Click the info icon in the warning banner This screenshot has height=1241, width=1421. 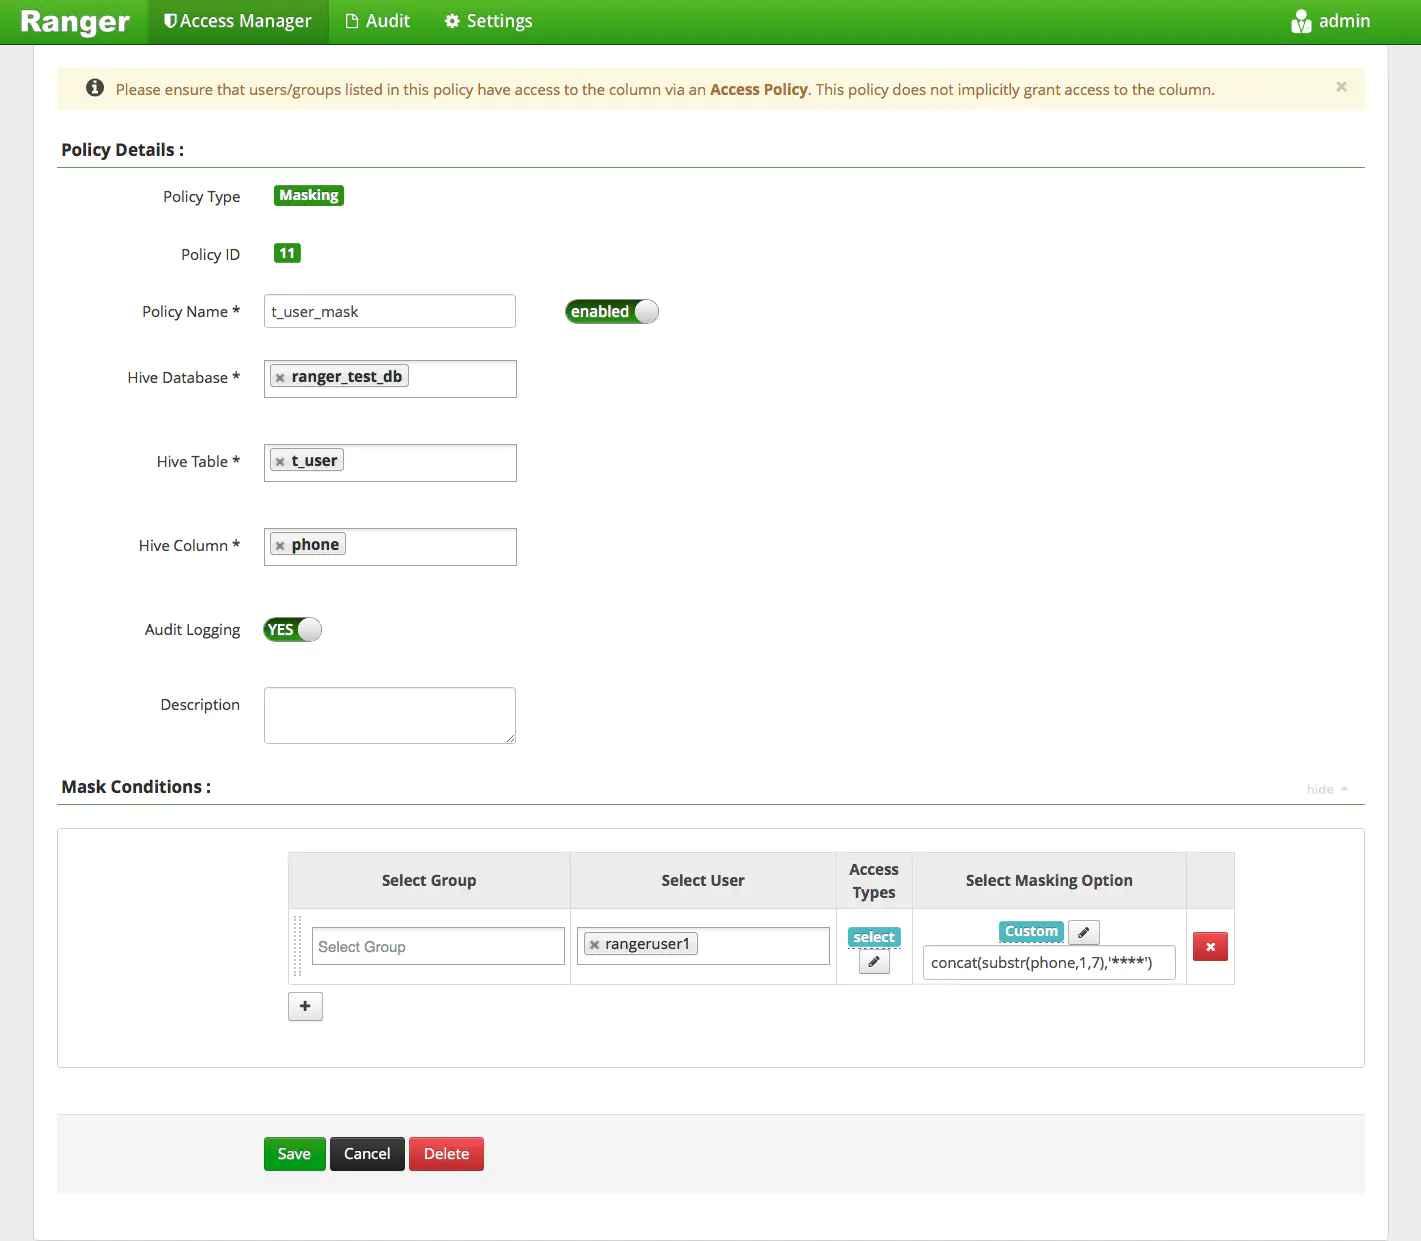point(95,88)
